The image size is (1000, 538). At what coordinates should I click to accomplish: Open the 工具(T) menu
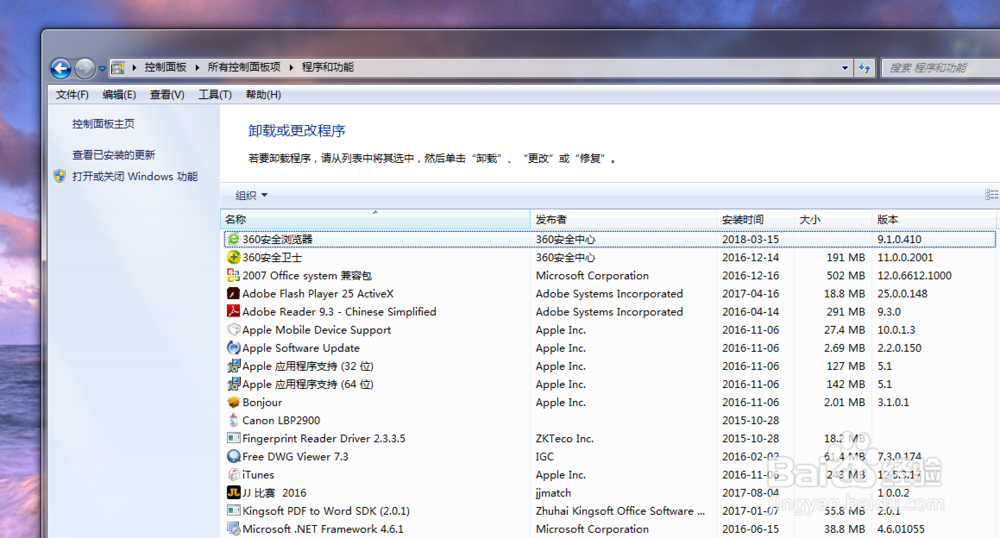point(215,94)
